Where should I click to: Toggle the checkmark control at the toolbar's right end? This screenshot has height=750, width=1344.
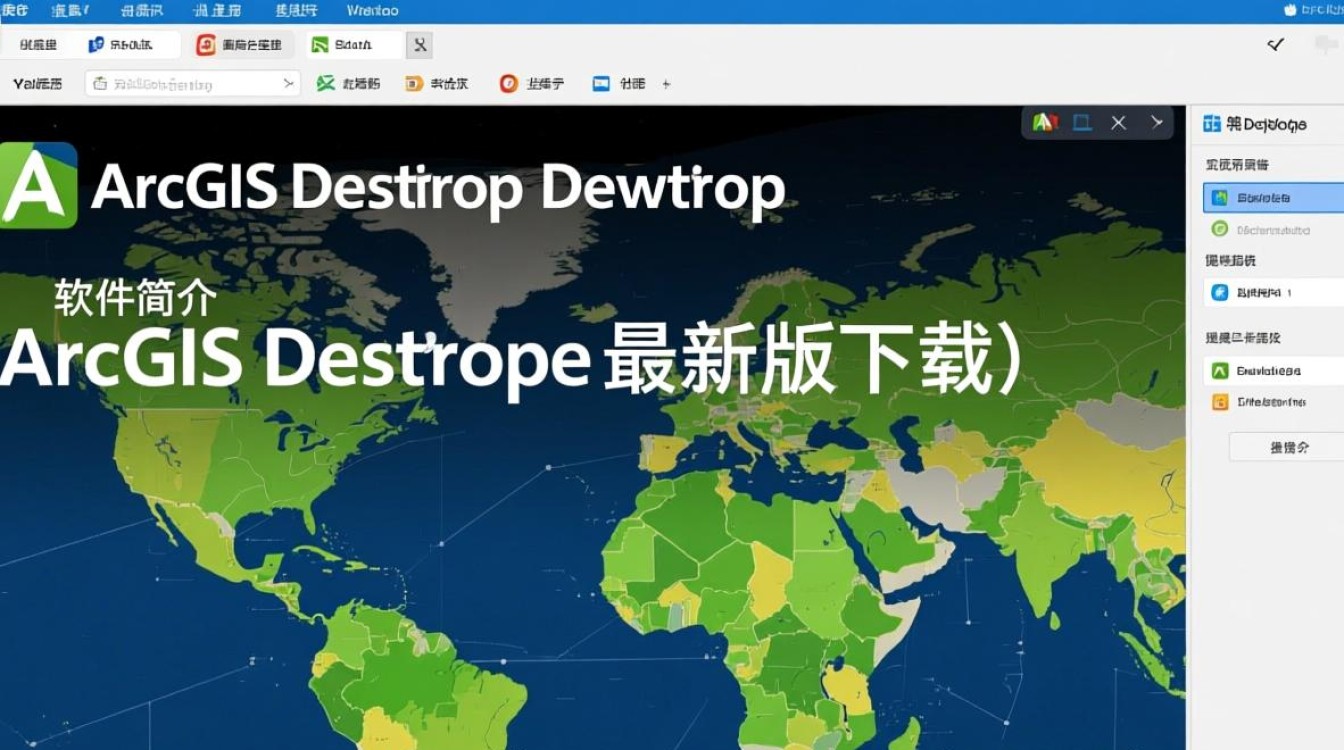(x=1275, y=44)
